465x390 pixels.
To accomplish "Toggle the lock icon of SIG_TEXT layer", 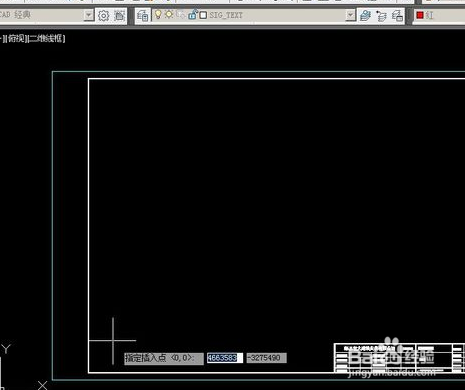I will point(192,15).
